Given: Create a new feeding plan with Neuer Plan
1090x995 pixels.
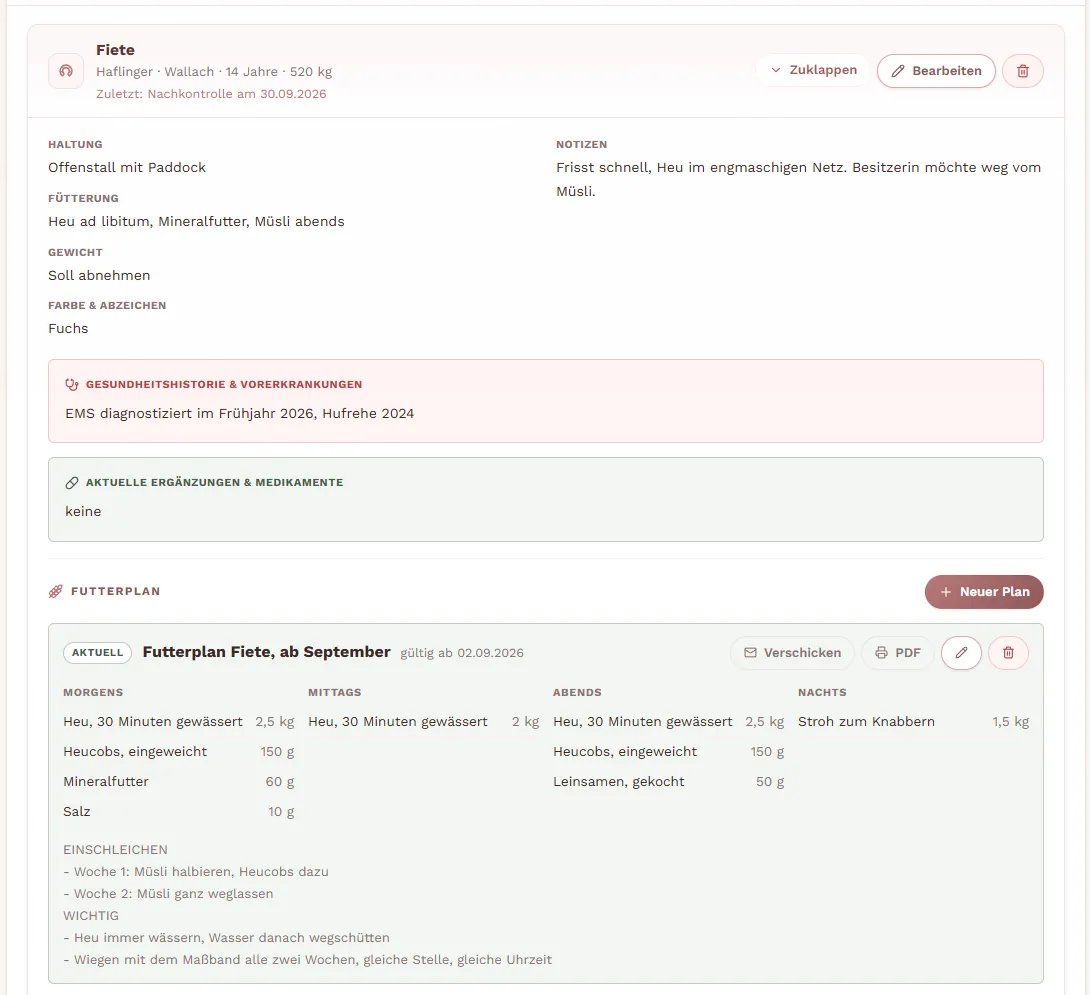Looking at the screenshot, I should 984,592.
